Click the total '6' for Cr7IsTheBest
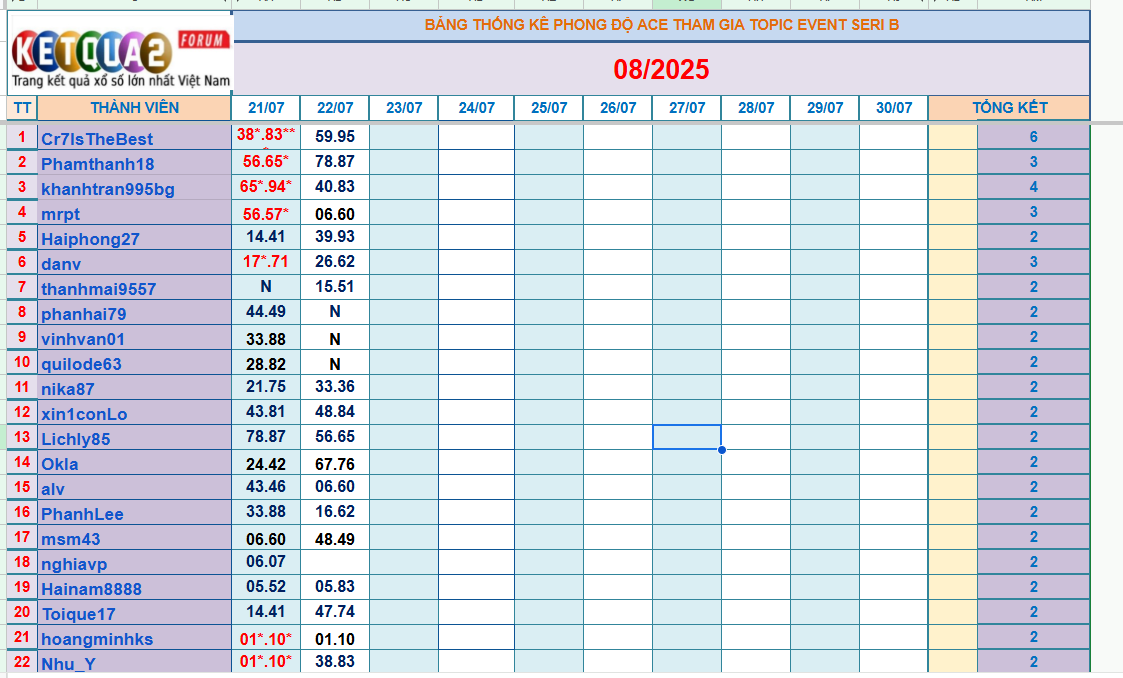The width and height of the screenshot is (1123, 678). point(1033,137)
